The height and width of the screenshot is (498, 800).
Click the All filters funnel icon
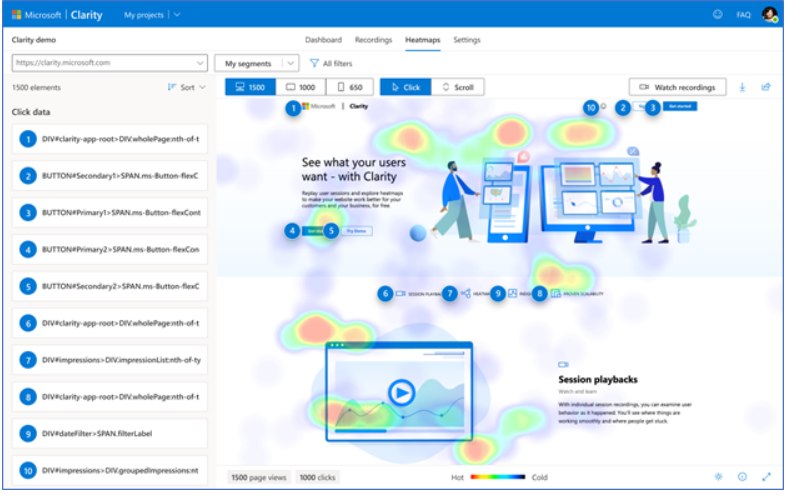(x=314, y=63)
